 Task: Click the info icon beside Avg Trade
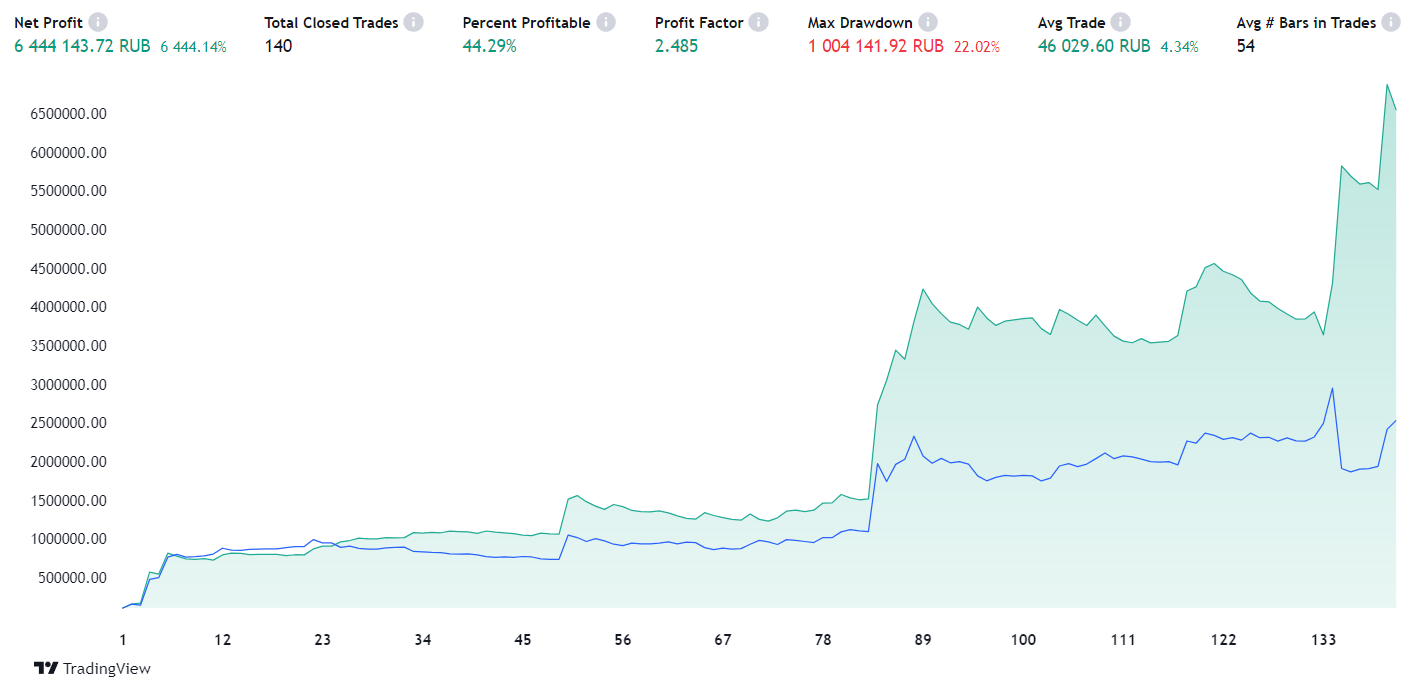(1120, 22)
